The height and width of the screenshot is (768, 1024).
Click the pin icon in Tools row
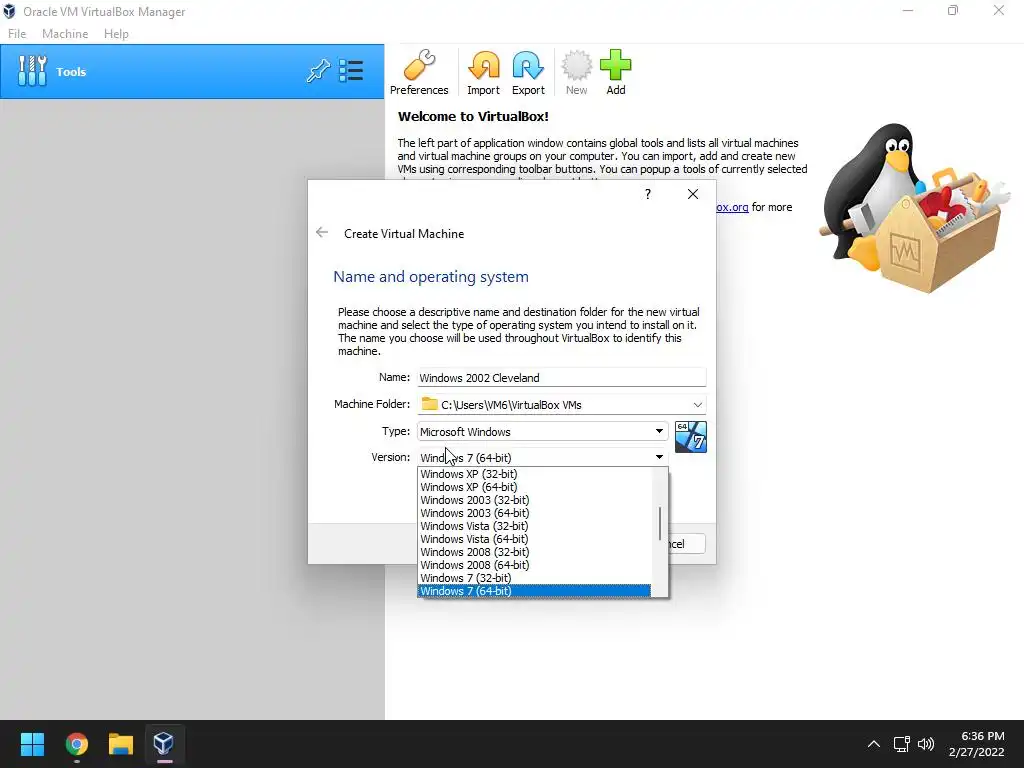click(x=318, y=71)
